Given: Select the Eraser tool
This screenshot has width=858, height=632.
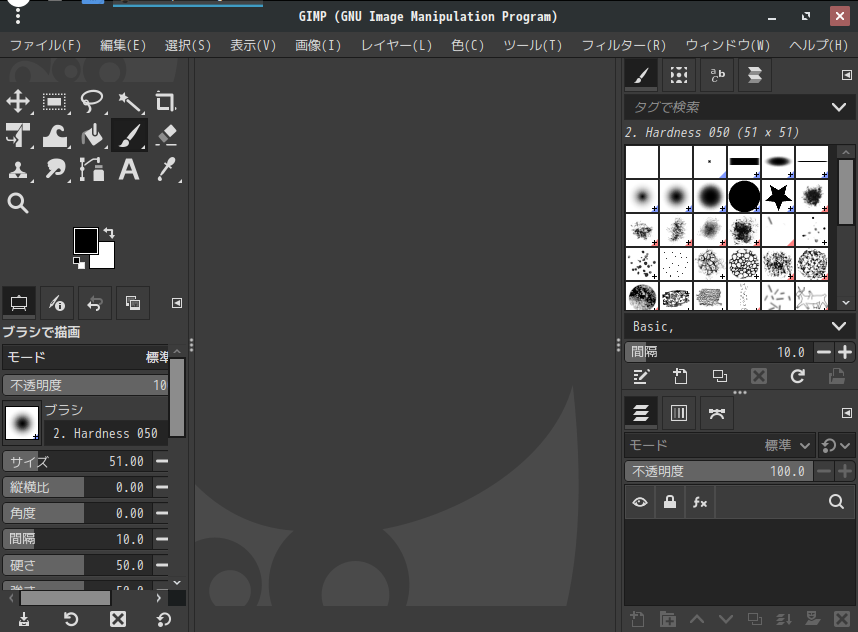Looking at the screenshot, I should (x=166, y=135).
